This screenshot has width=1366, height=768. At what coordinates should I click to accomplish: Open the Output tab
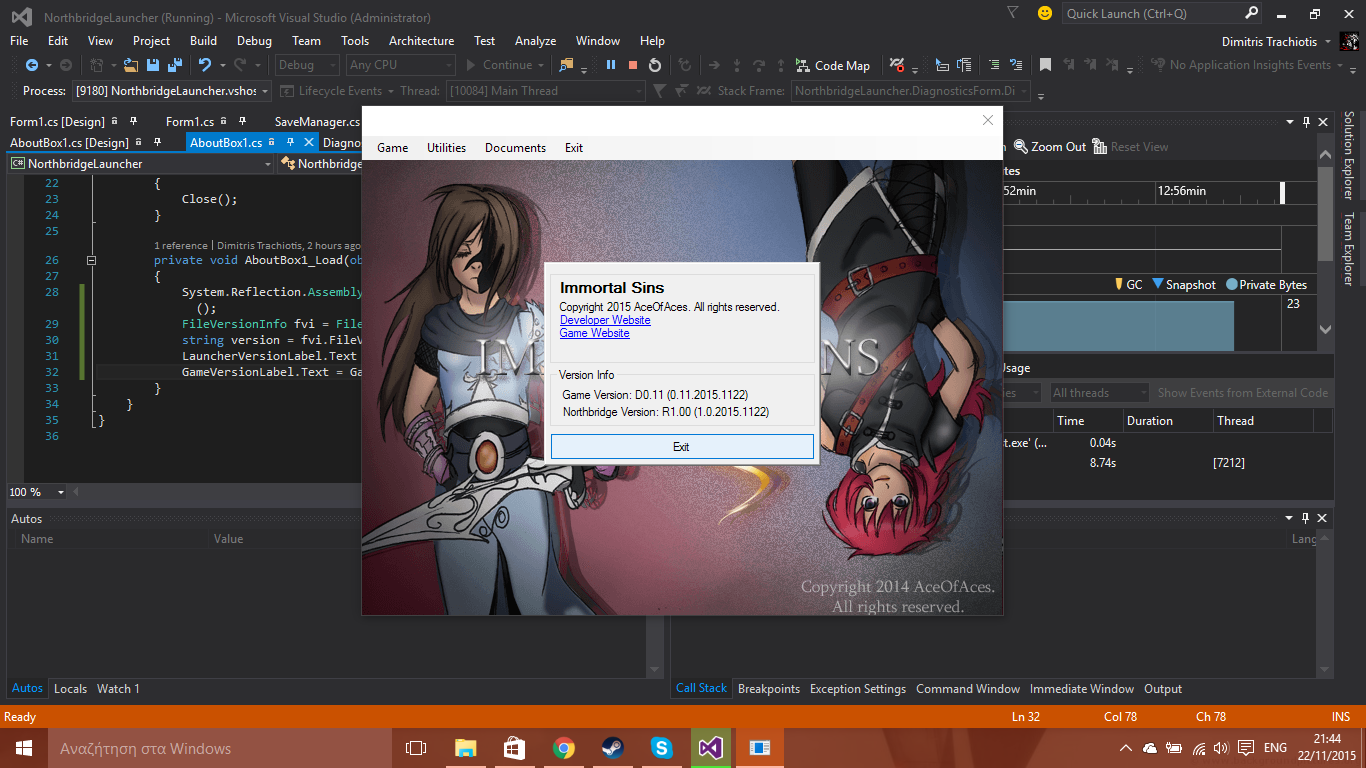[x=1163, y=689]
